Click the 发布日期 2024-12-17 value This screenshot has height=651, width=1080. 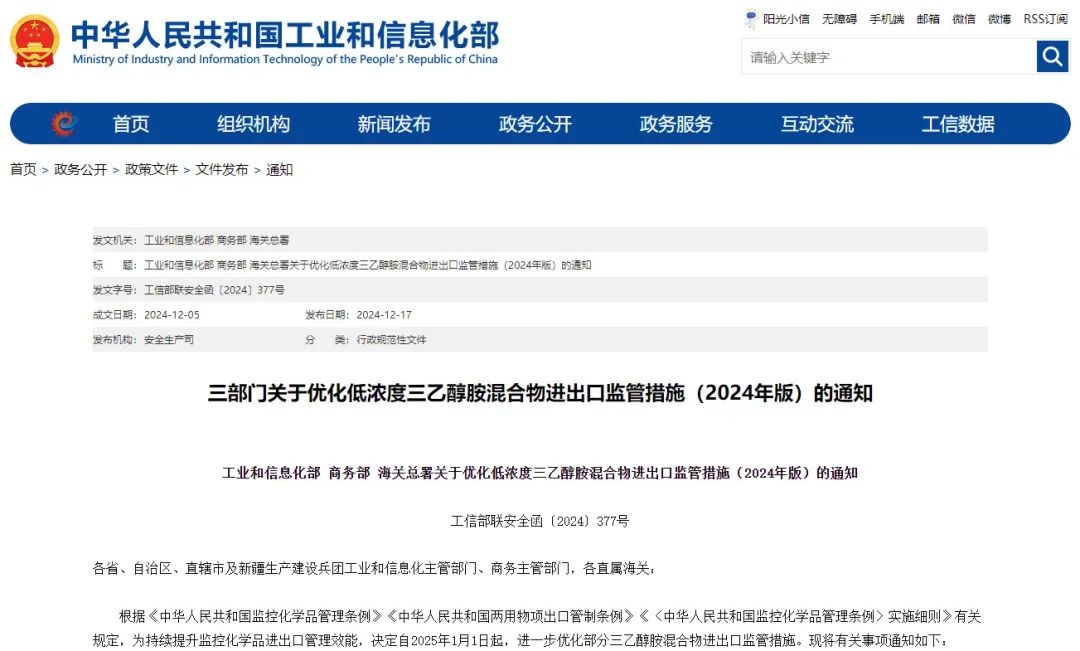(x=384, y=315)
